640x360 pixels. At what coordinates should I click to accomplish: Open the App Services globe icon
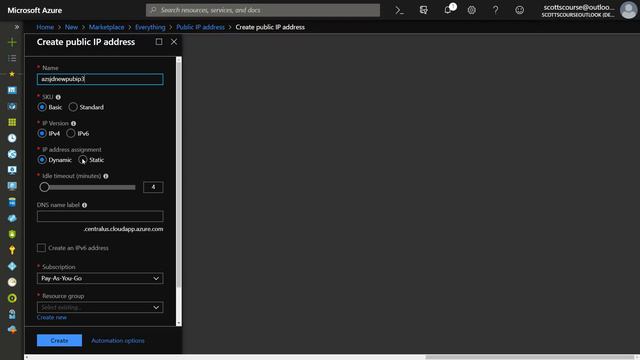pos(12,154)
